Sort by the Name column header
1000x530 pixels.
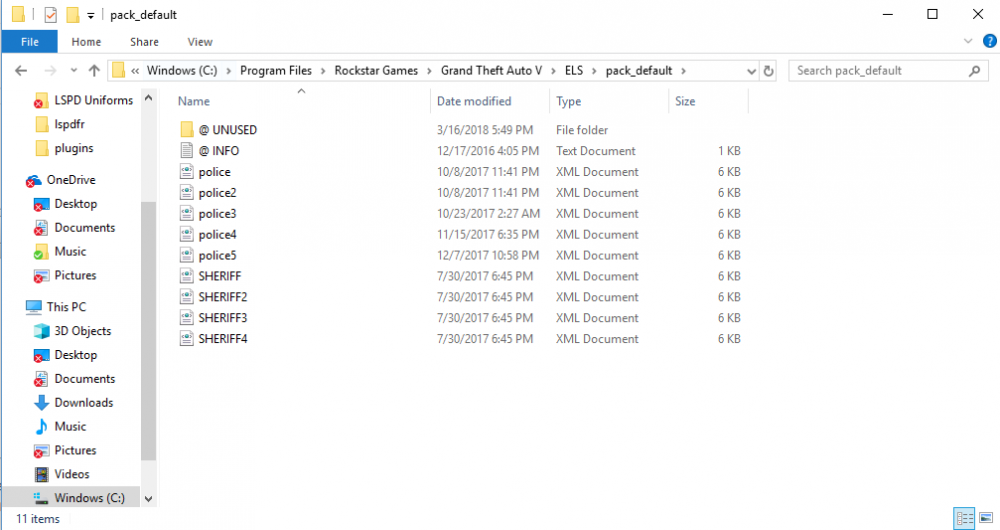coord(194,101)
